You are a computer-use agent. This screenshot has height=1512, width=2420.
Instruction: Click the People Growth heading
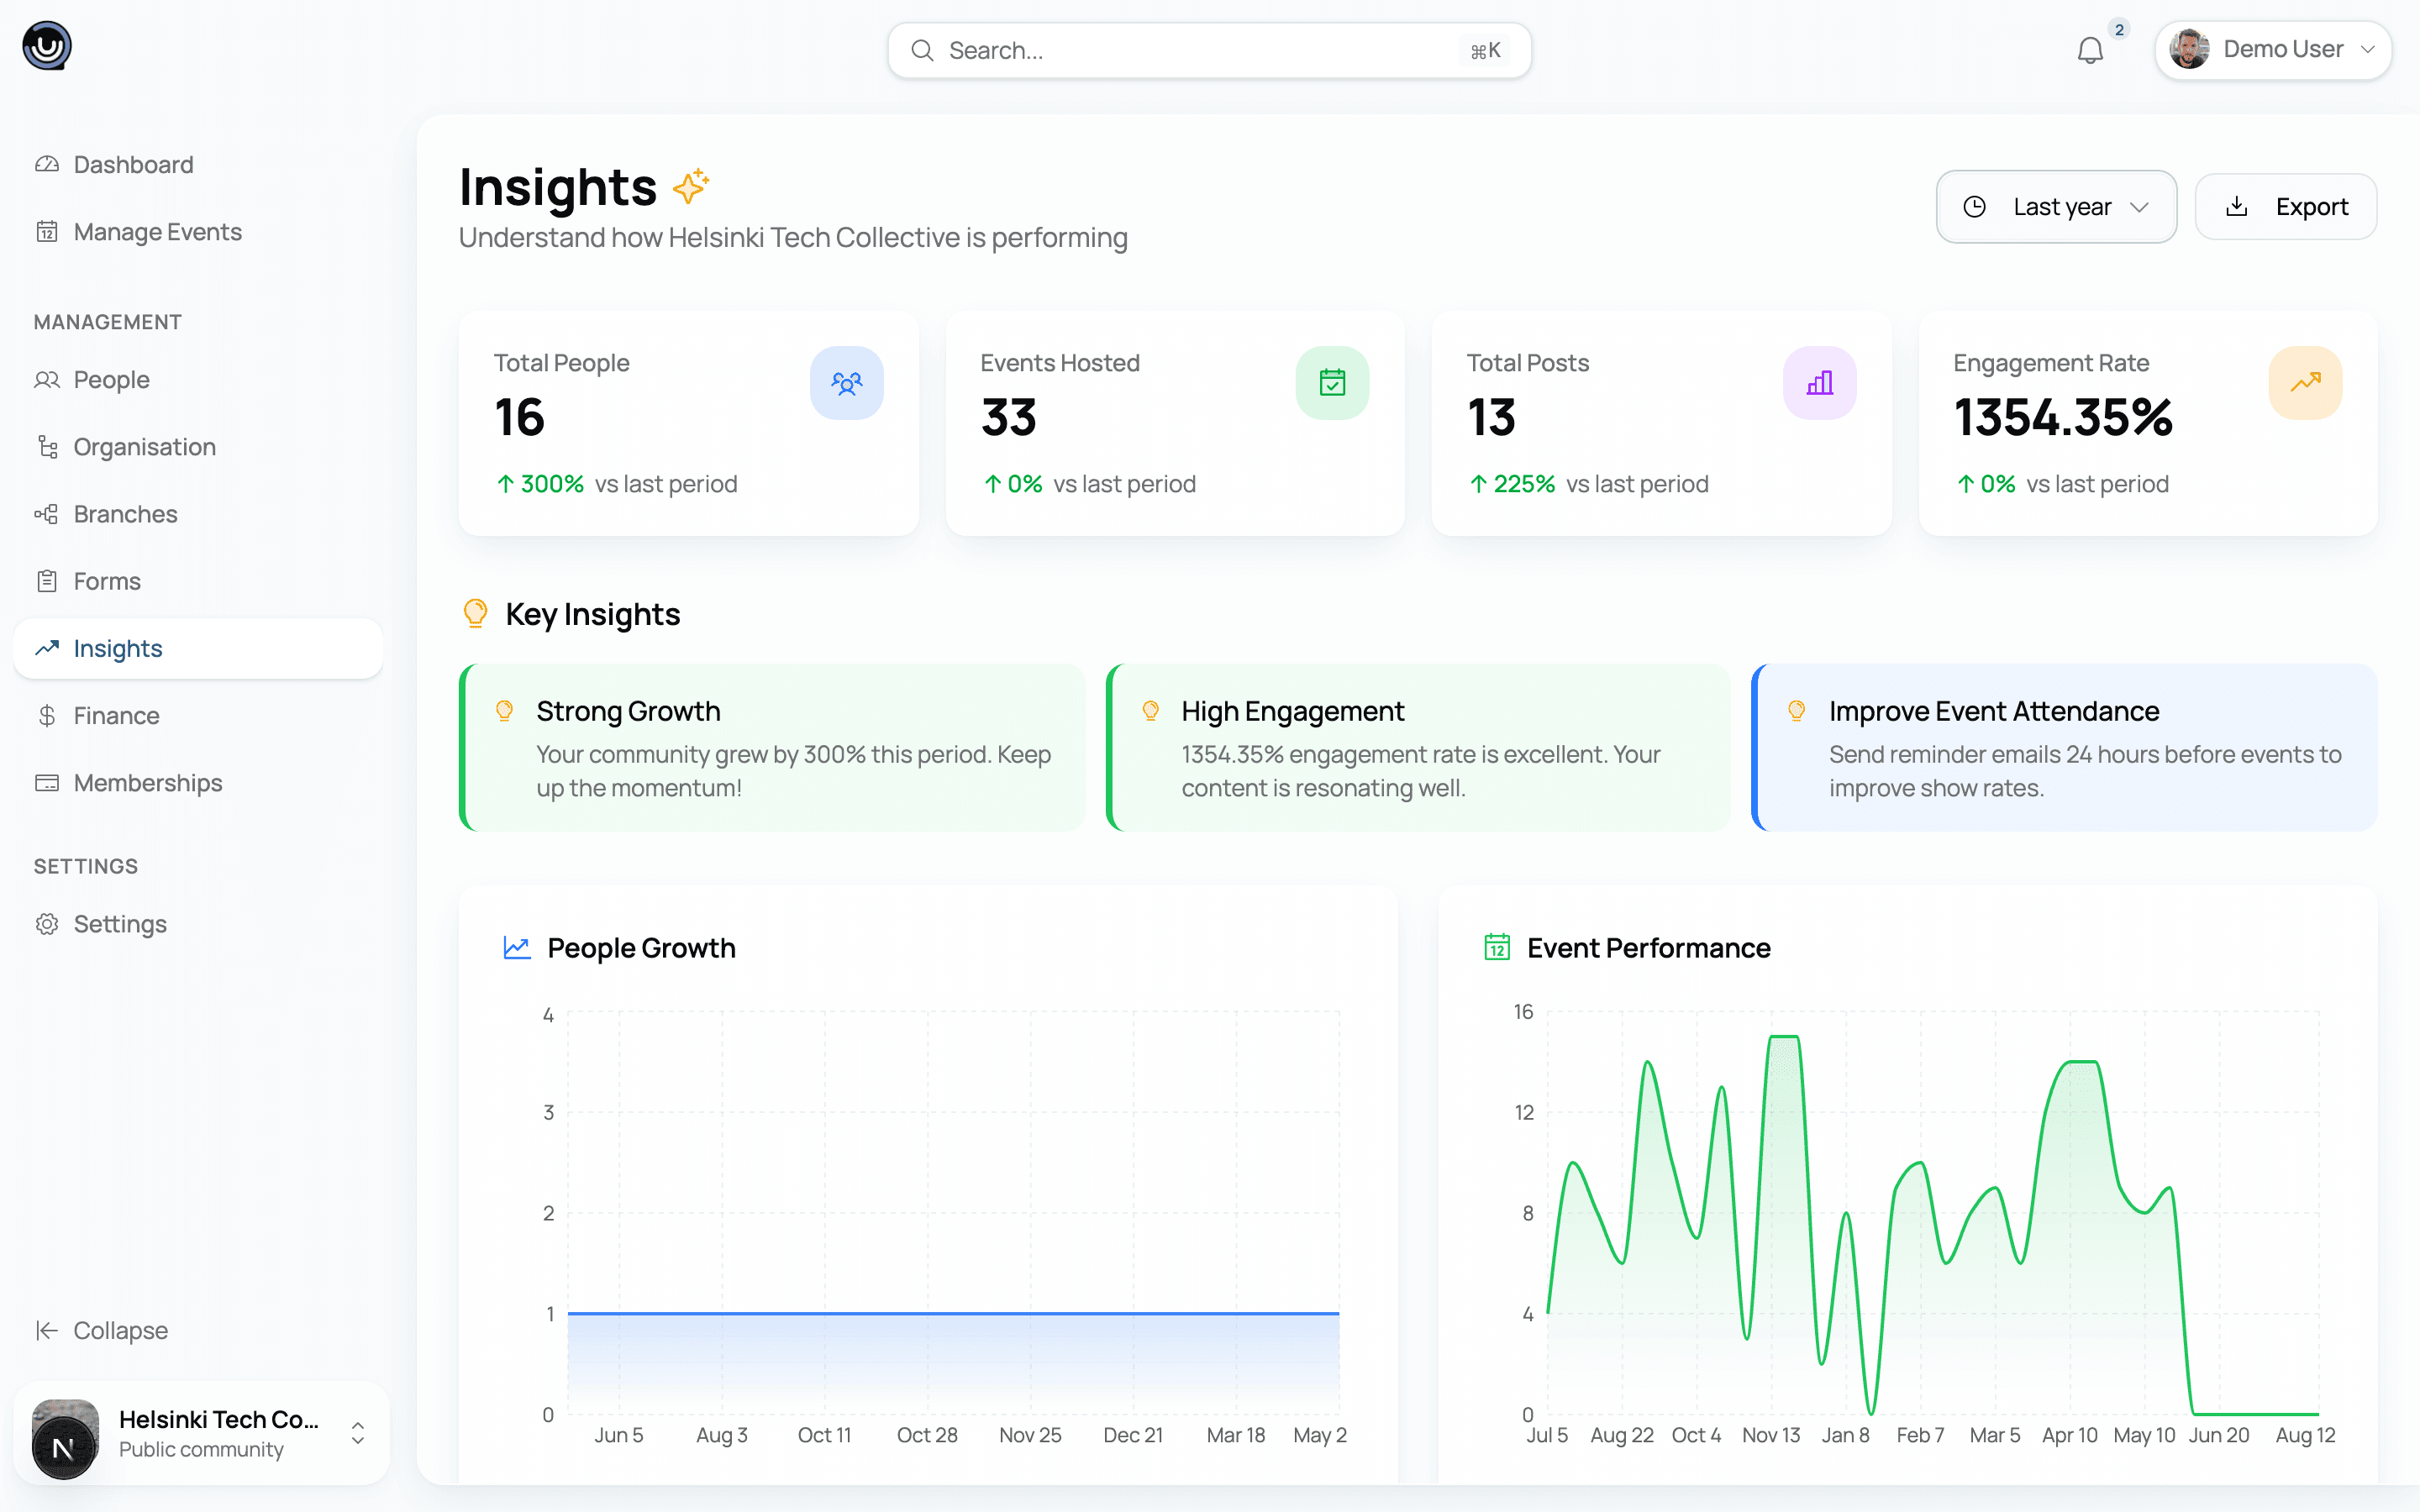[641, 947]
